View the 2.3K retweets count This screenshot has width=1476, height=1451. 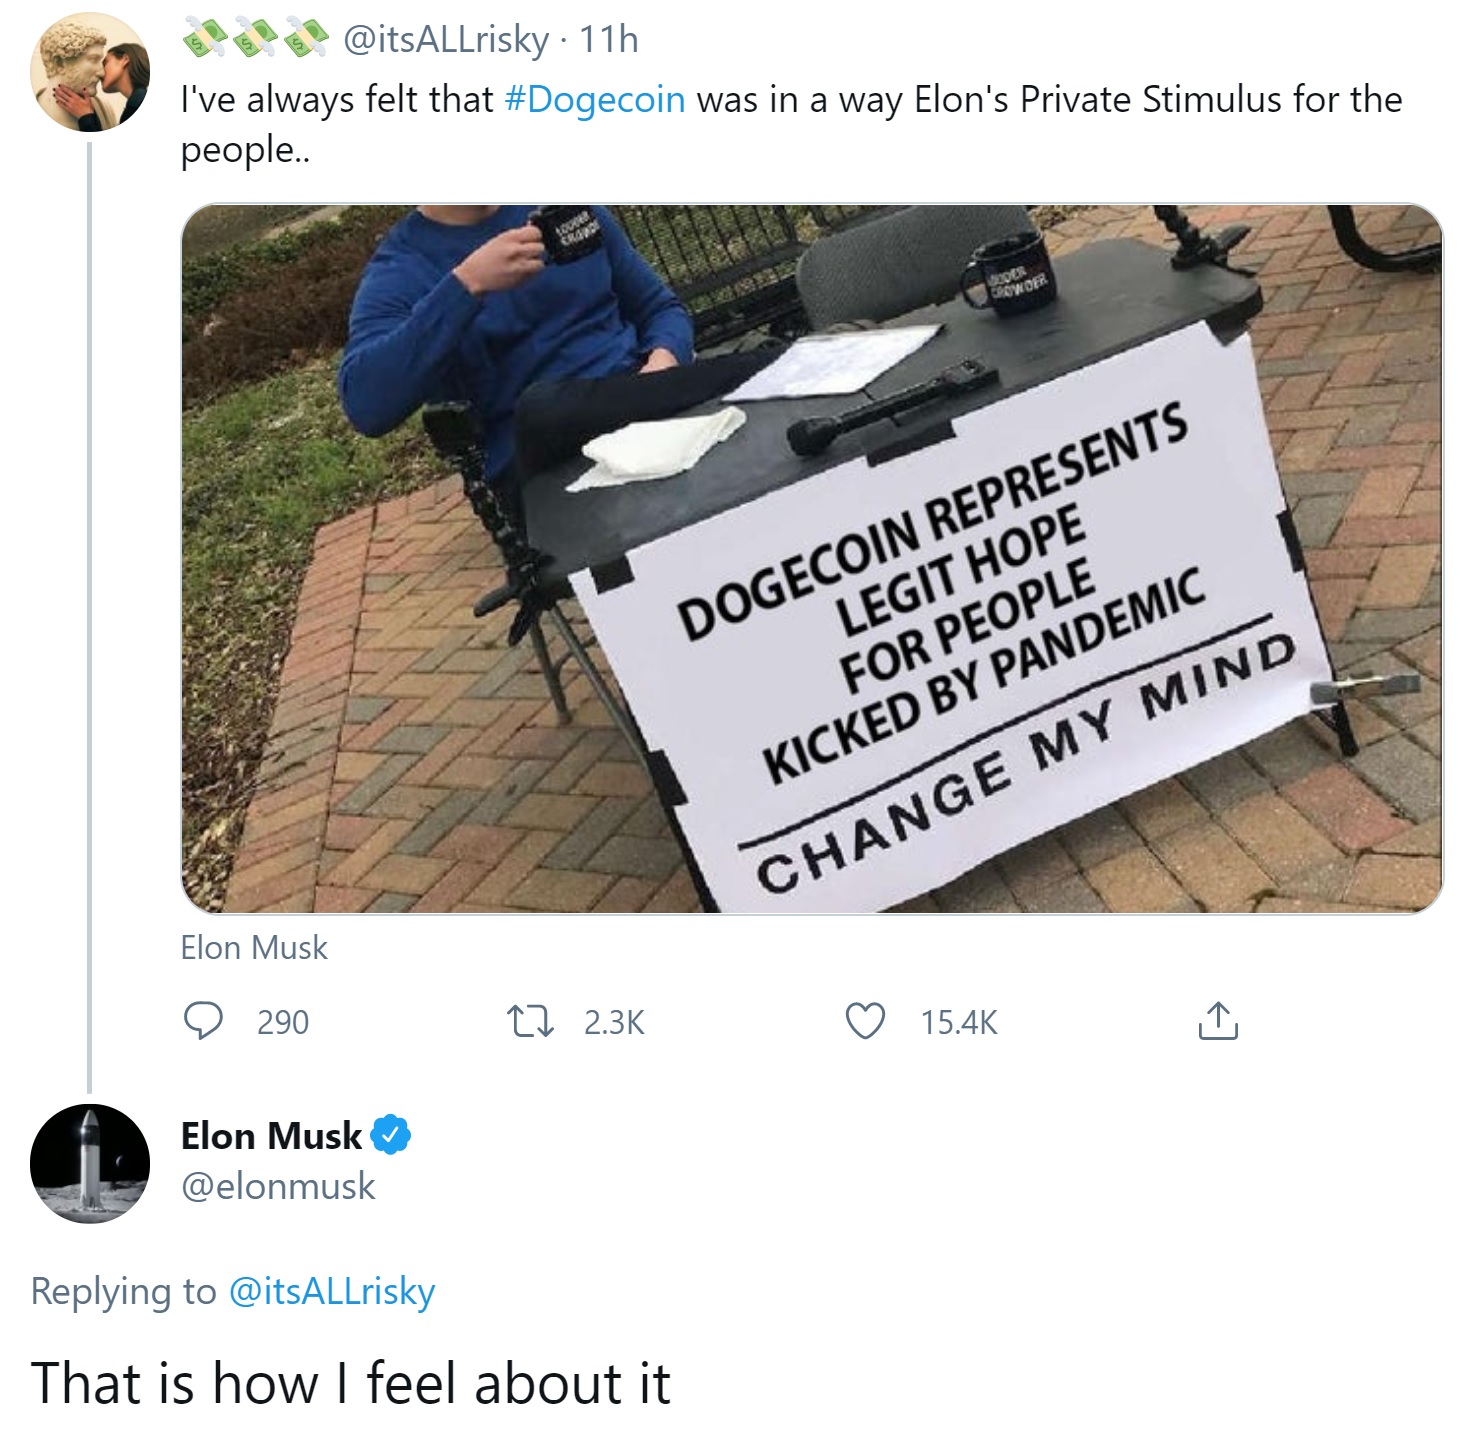(x=614, y=1022)
